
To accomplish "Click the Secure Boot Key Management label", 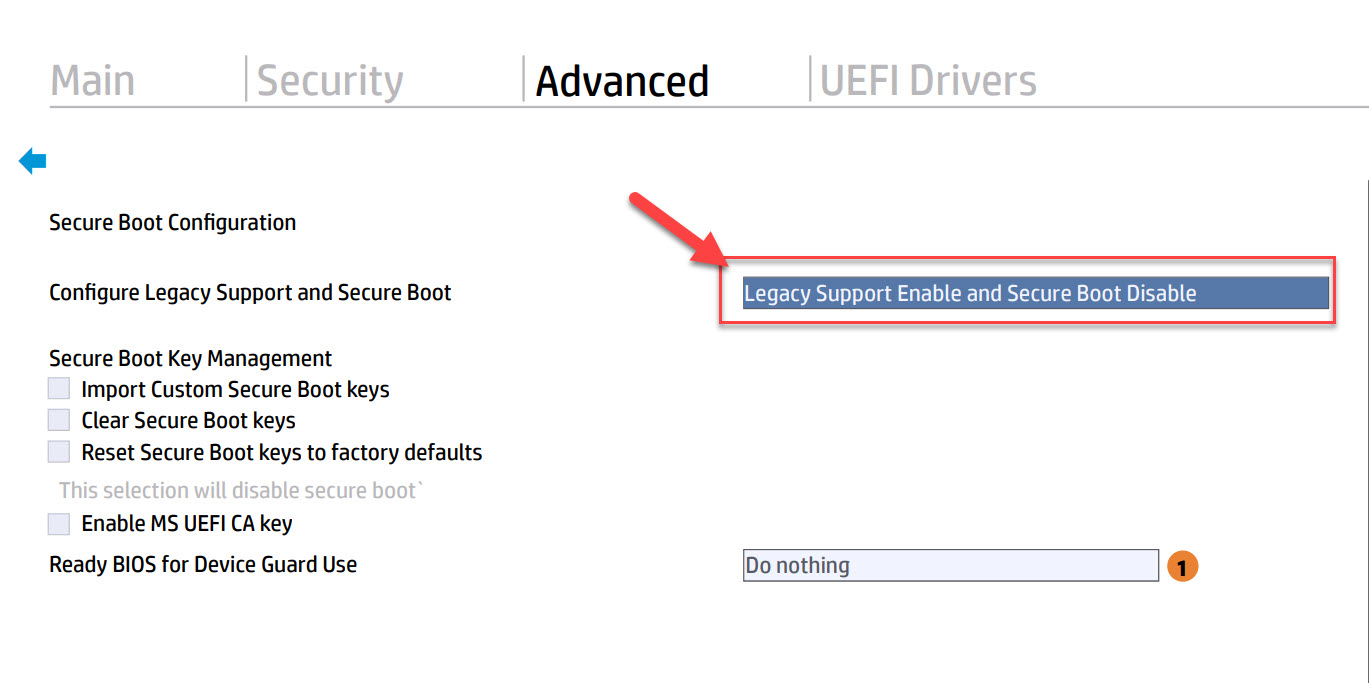I will coord(190,358).
